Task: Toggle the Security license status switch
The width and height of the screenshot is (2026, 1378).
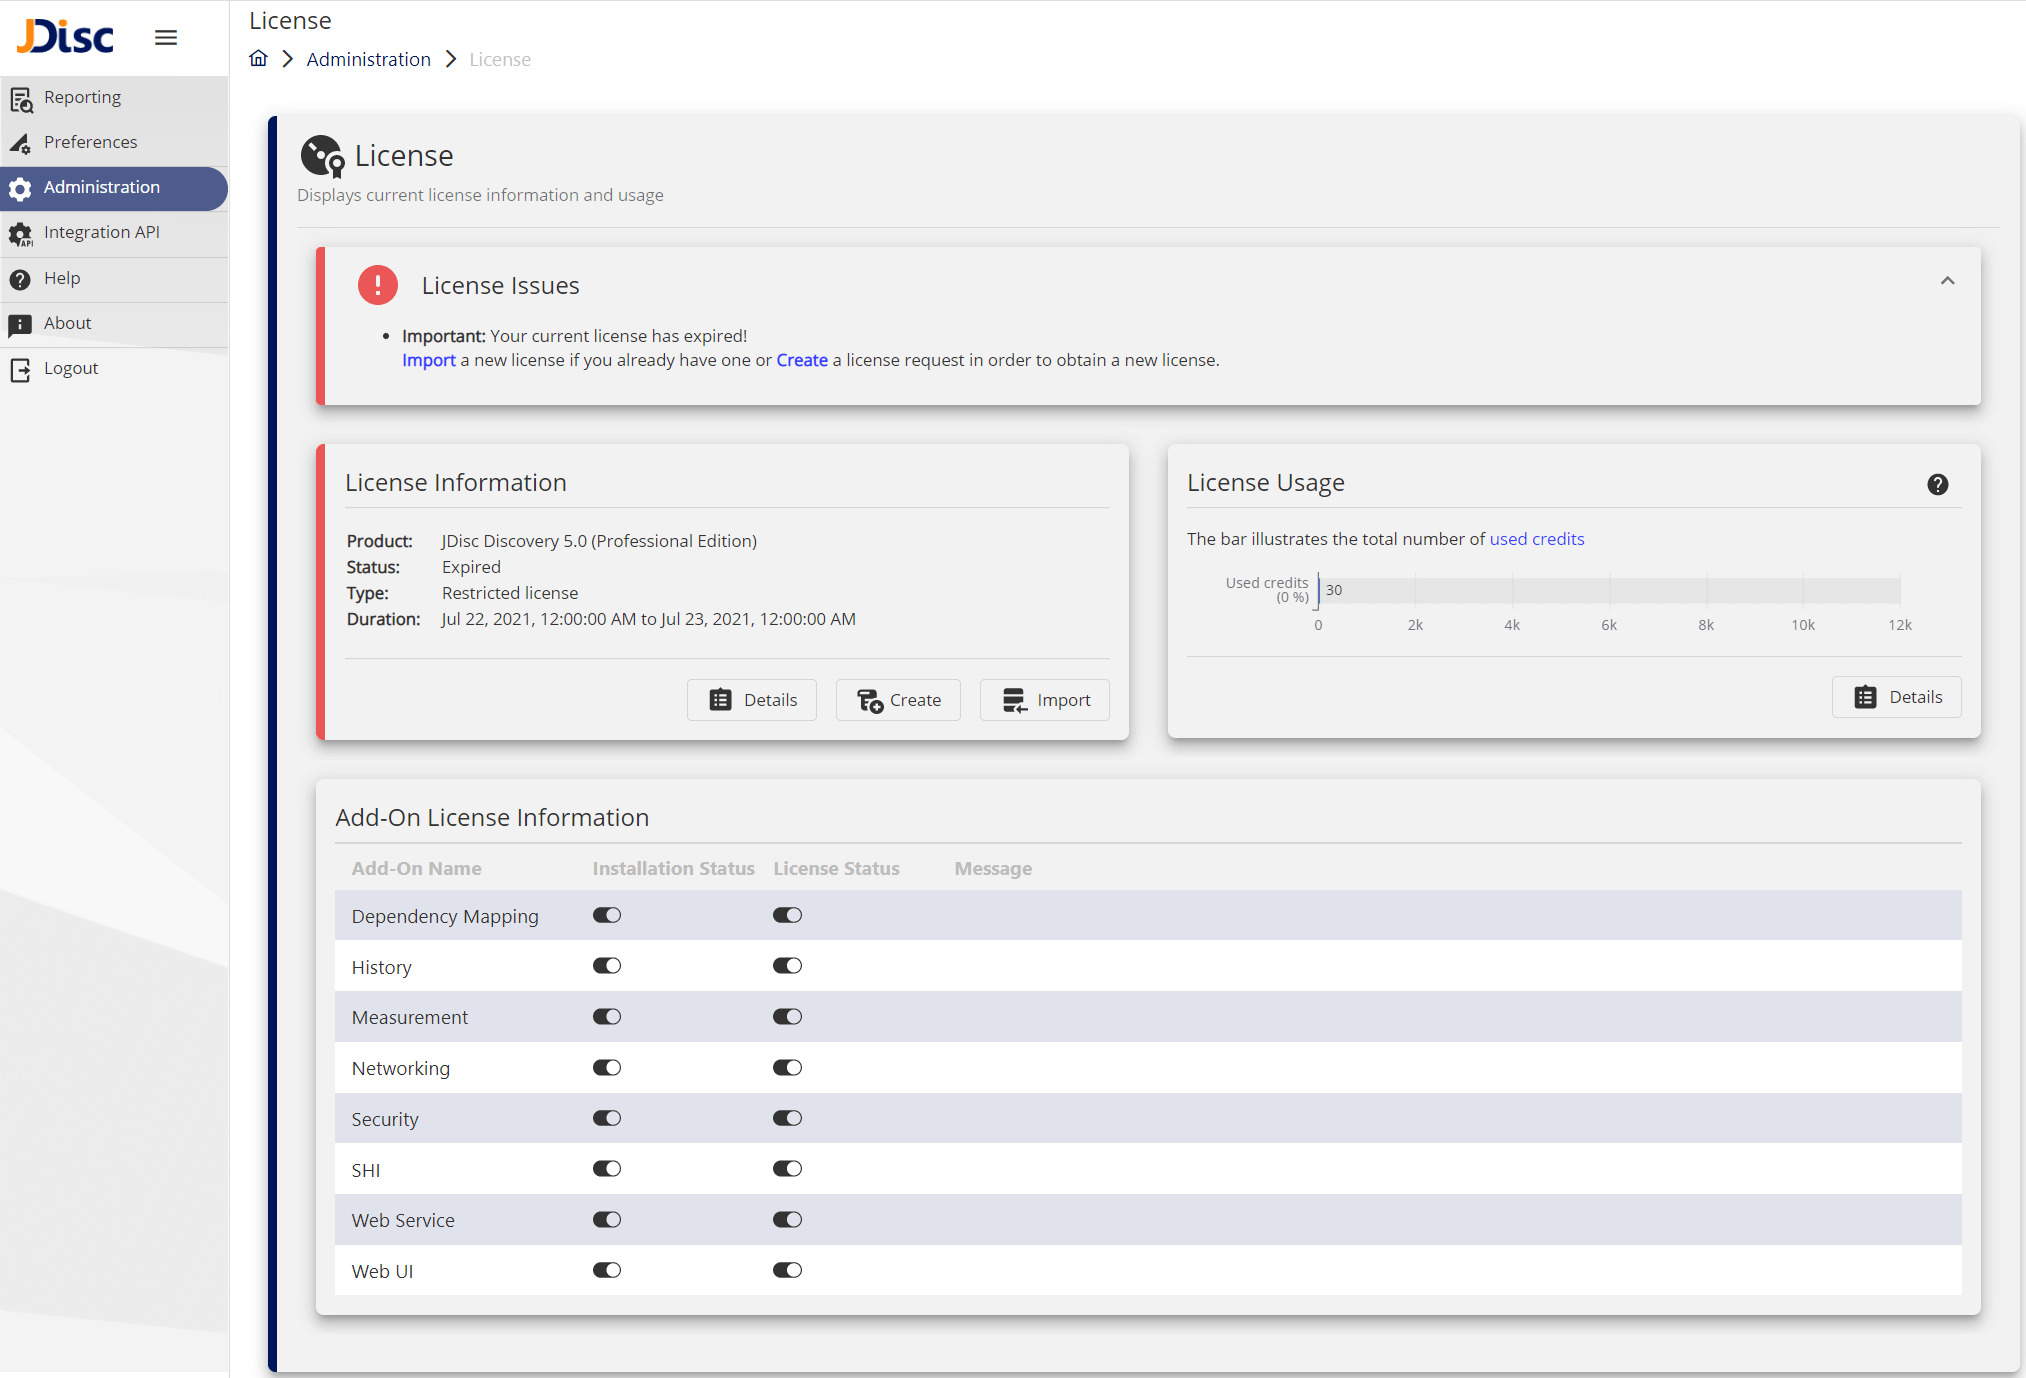Action: pos(787,1118)
